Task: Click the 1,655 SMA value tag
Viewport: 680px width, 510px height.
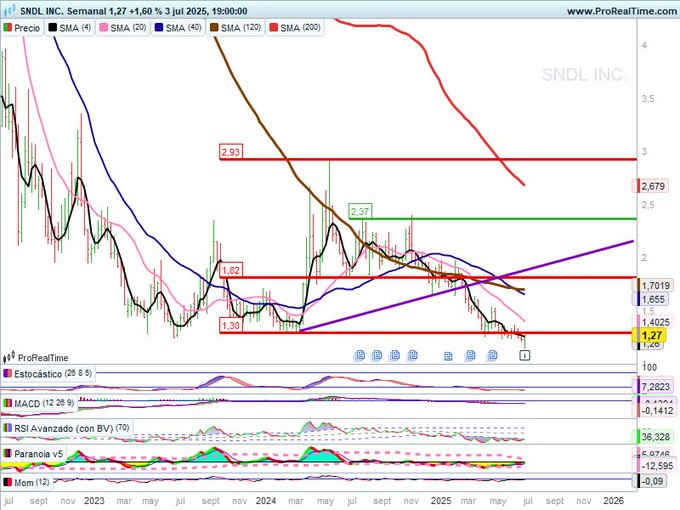Action: (x=652, y=299)
